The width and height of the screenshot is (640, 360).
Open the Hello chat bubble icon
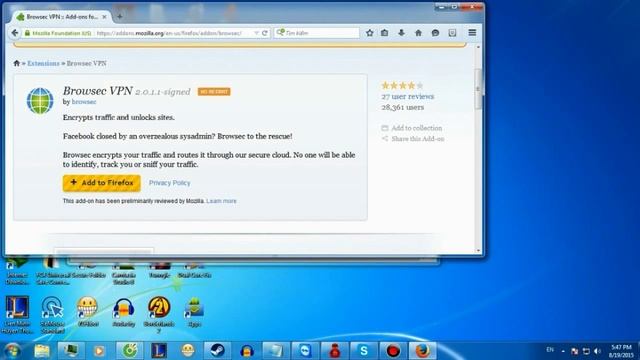coord(435,33)
